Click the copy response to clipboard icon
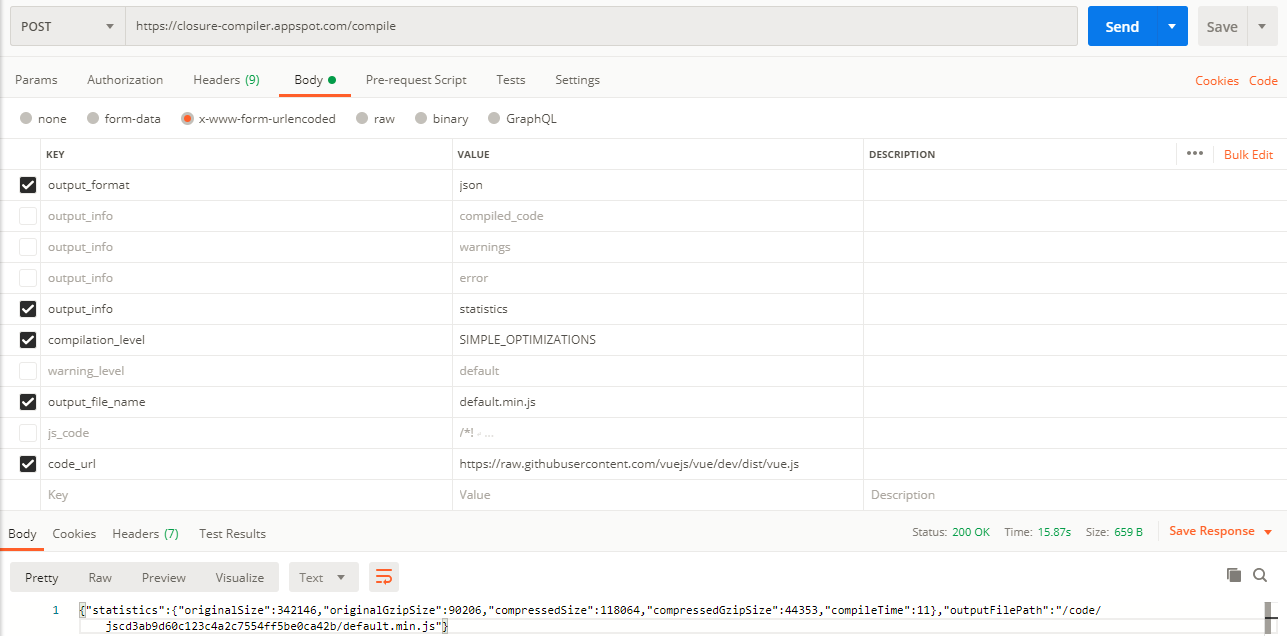1287x636 pixels. pyautogui.click(x=1234, y=575)
